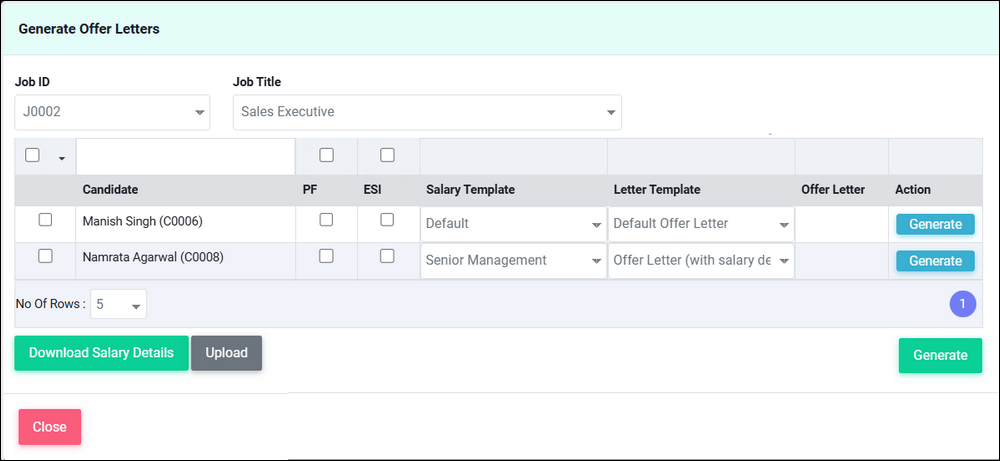The image size is (1000, 461).
Task: Go to page 1 in pagination
Action: pos(962,303)
